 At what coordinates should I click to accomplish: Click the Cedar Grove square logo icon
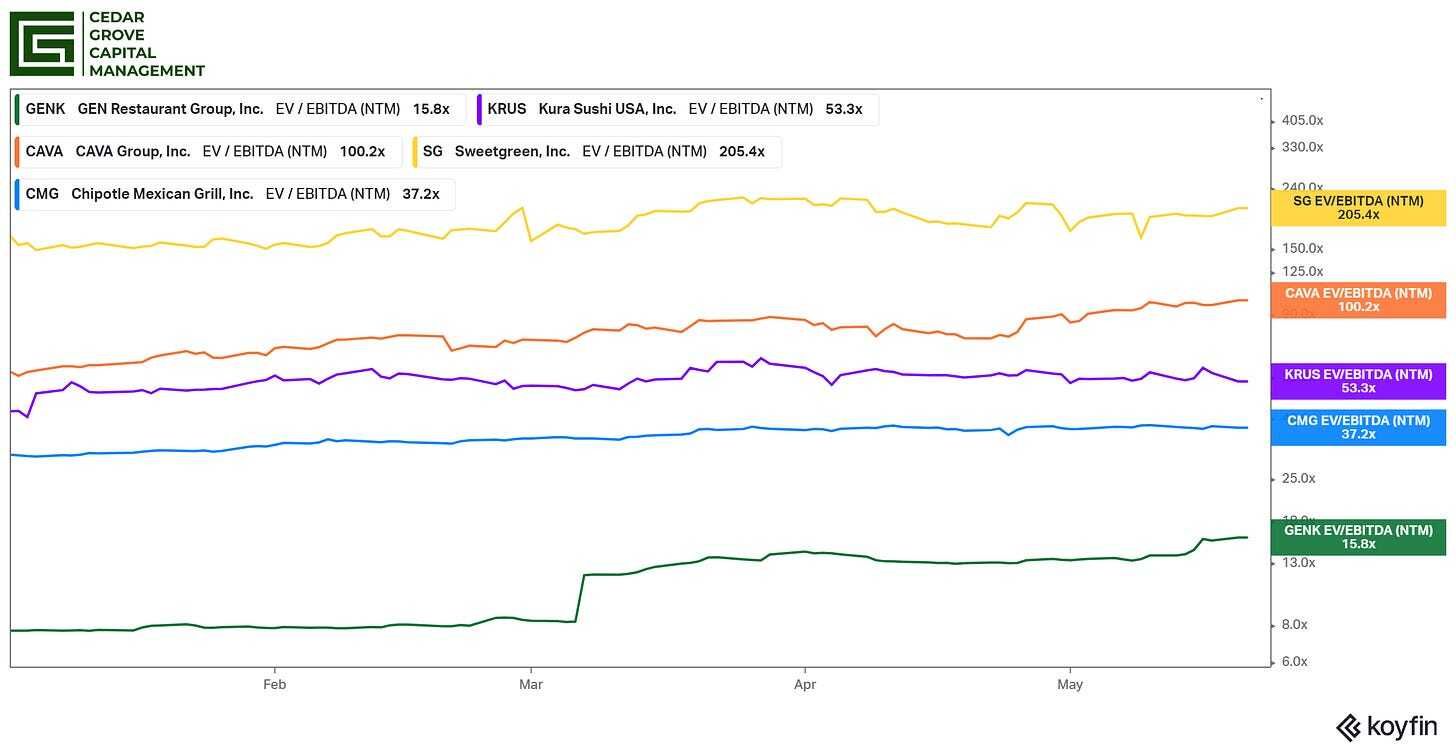42,44
